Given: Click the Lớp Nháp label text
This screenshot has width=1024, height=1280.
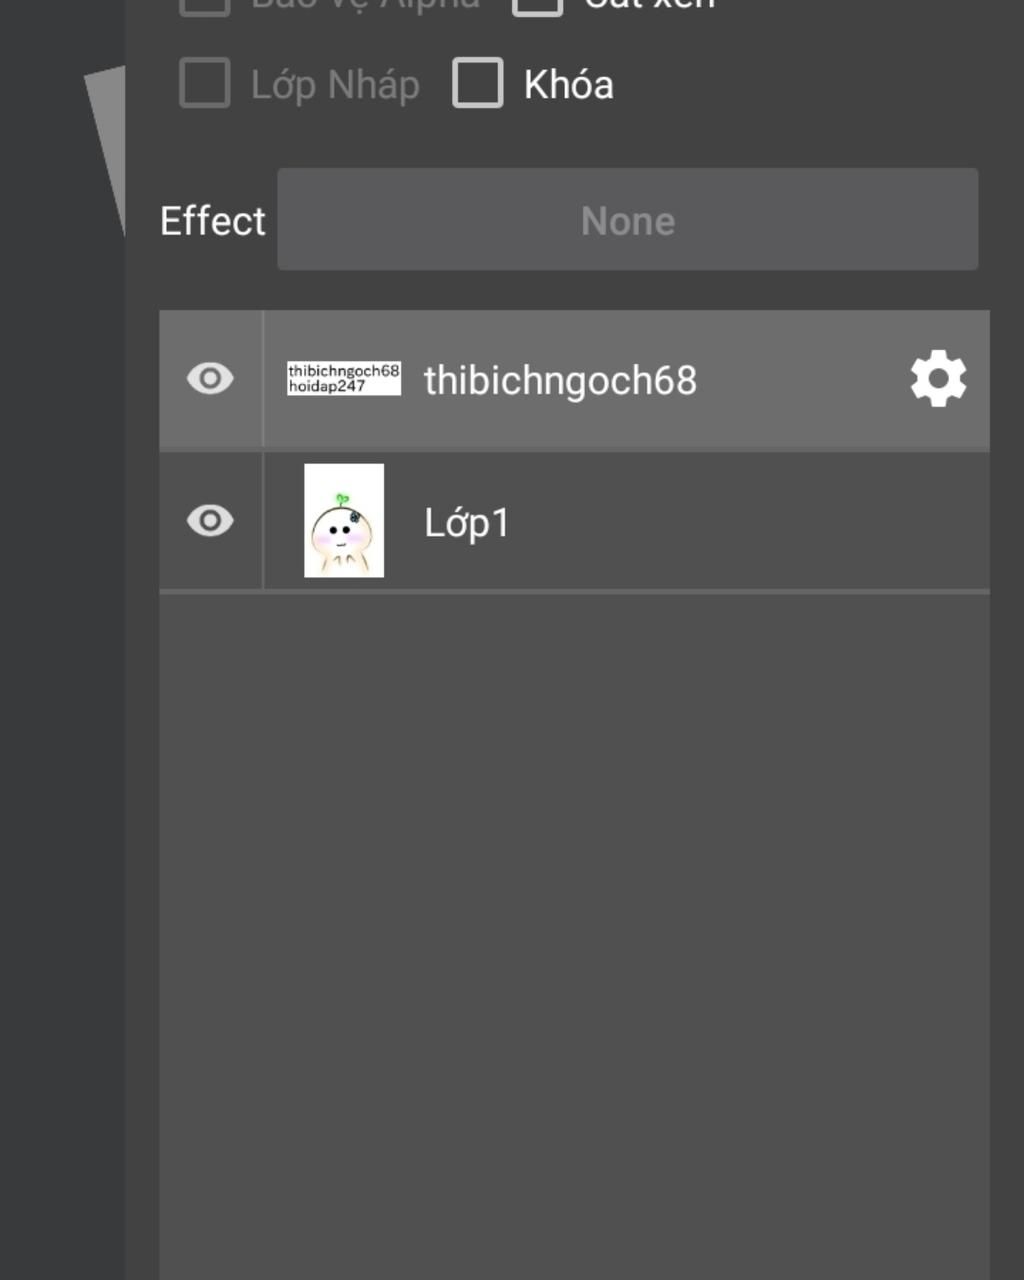Looking at the screenshot, I should click(x=335, y=86).
